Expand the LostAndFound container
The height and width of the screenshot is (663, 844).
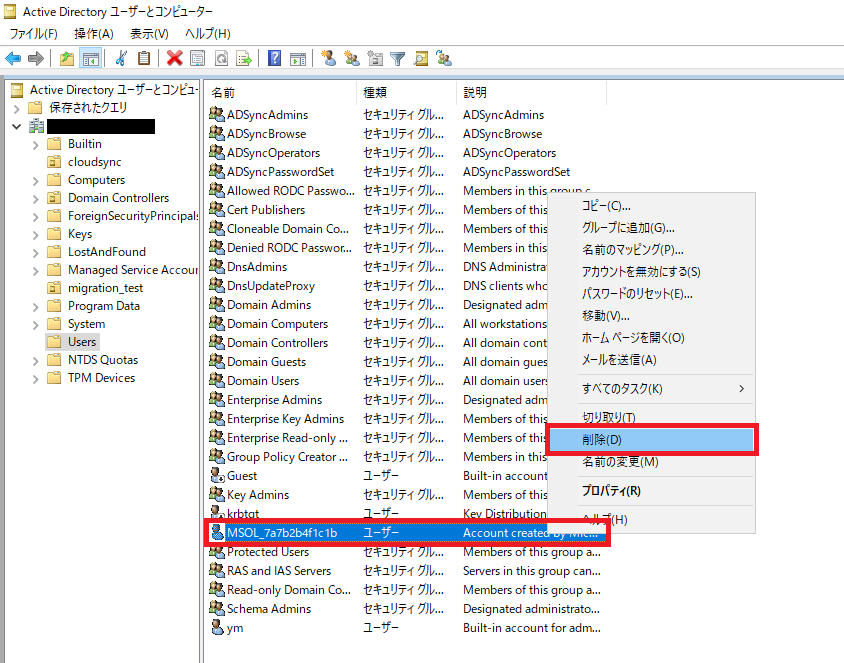click(36, 253)
